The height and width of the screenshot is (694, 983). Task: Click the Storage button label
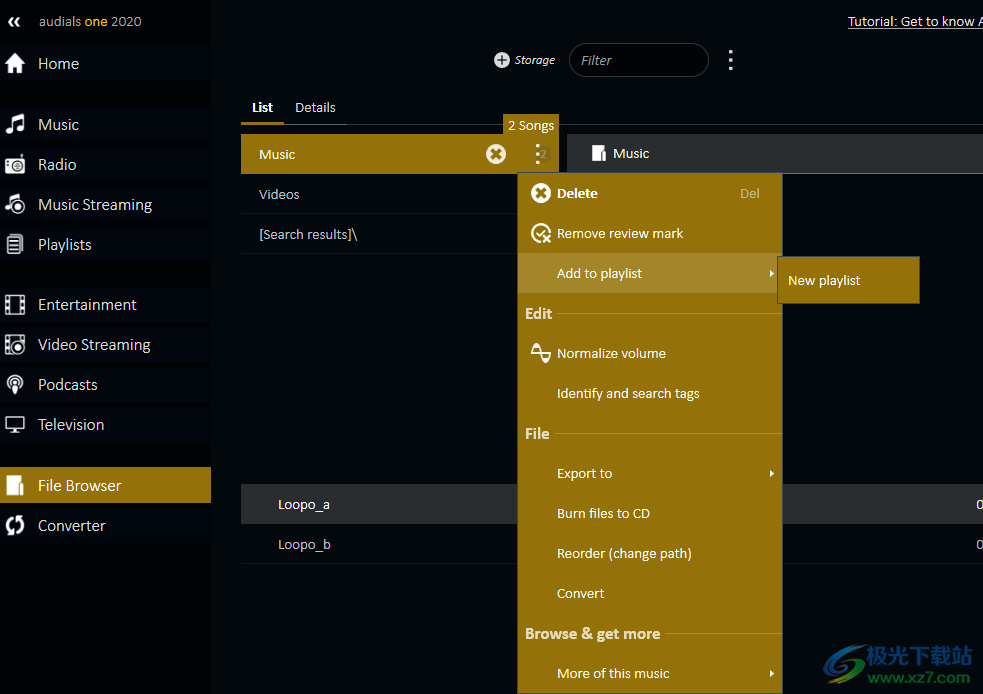534,60
